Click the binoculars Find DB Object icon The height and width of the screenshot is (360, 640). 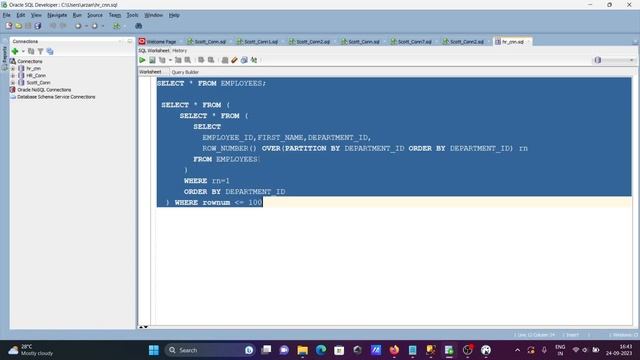tap(139, 26)
